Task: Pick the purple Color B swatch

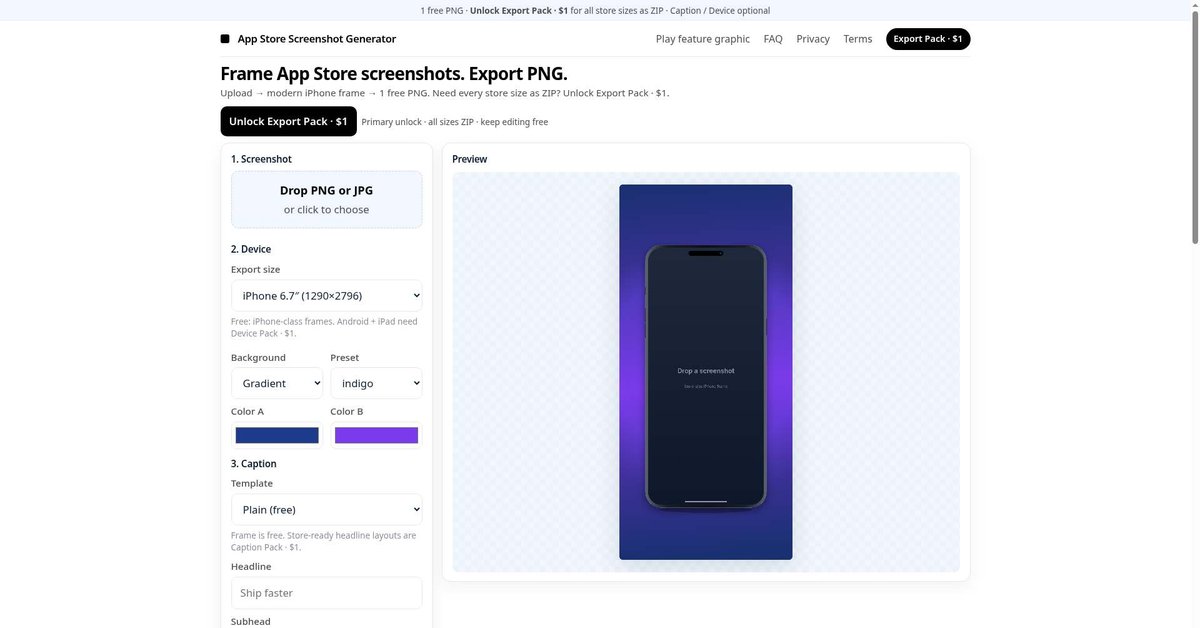Action: (376, 435)
